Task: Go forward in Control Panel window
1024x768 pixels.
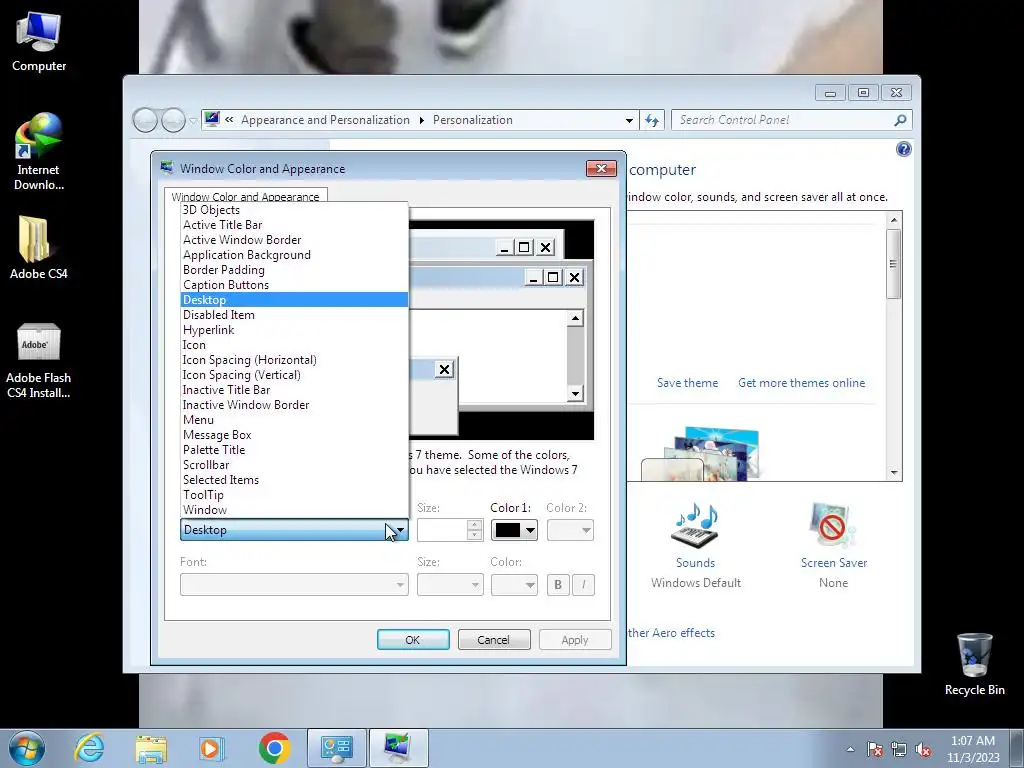Action: pyautogui.click(x=173, y=120)
